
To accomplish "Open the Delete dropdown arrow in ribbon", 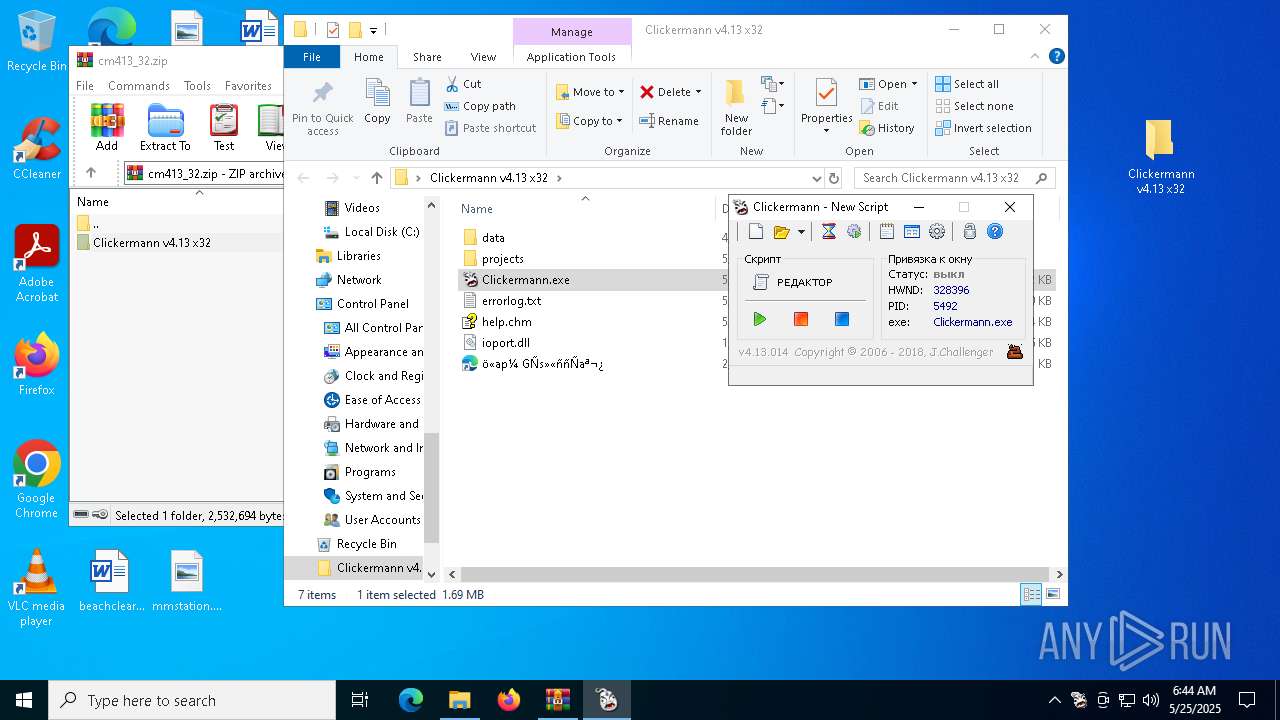I will [x=698, y=92].
